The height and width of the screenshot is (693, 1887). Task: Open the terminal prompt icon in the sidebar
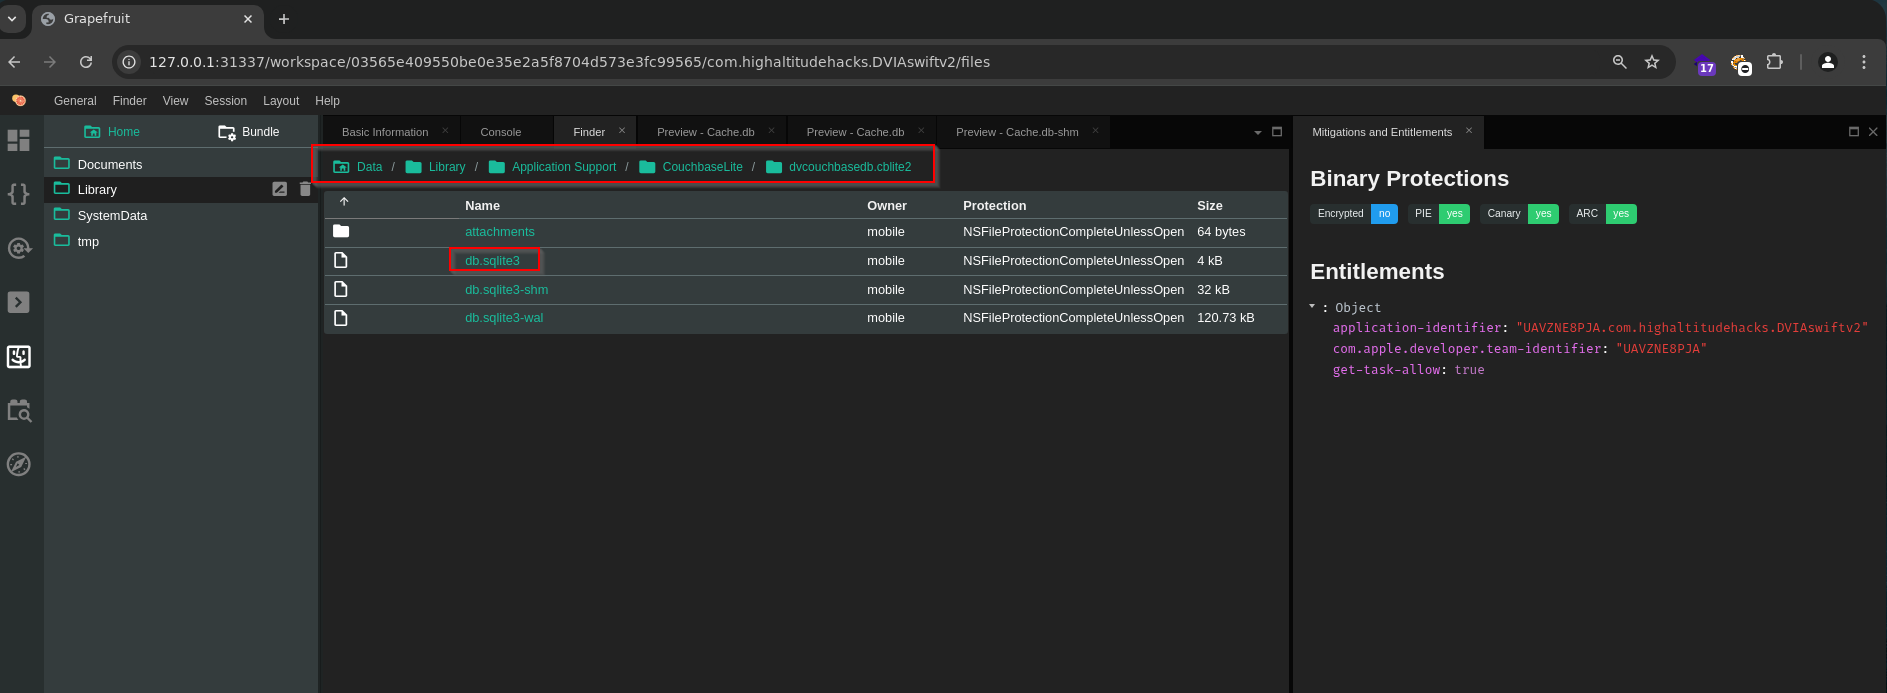tap(18, 302)
